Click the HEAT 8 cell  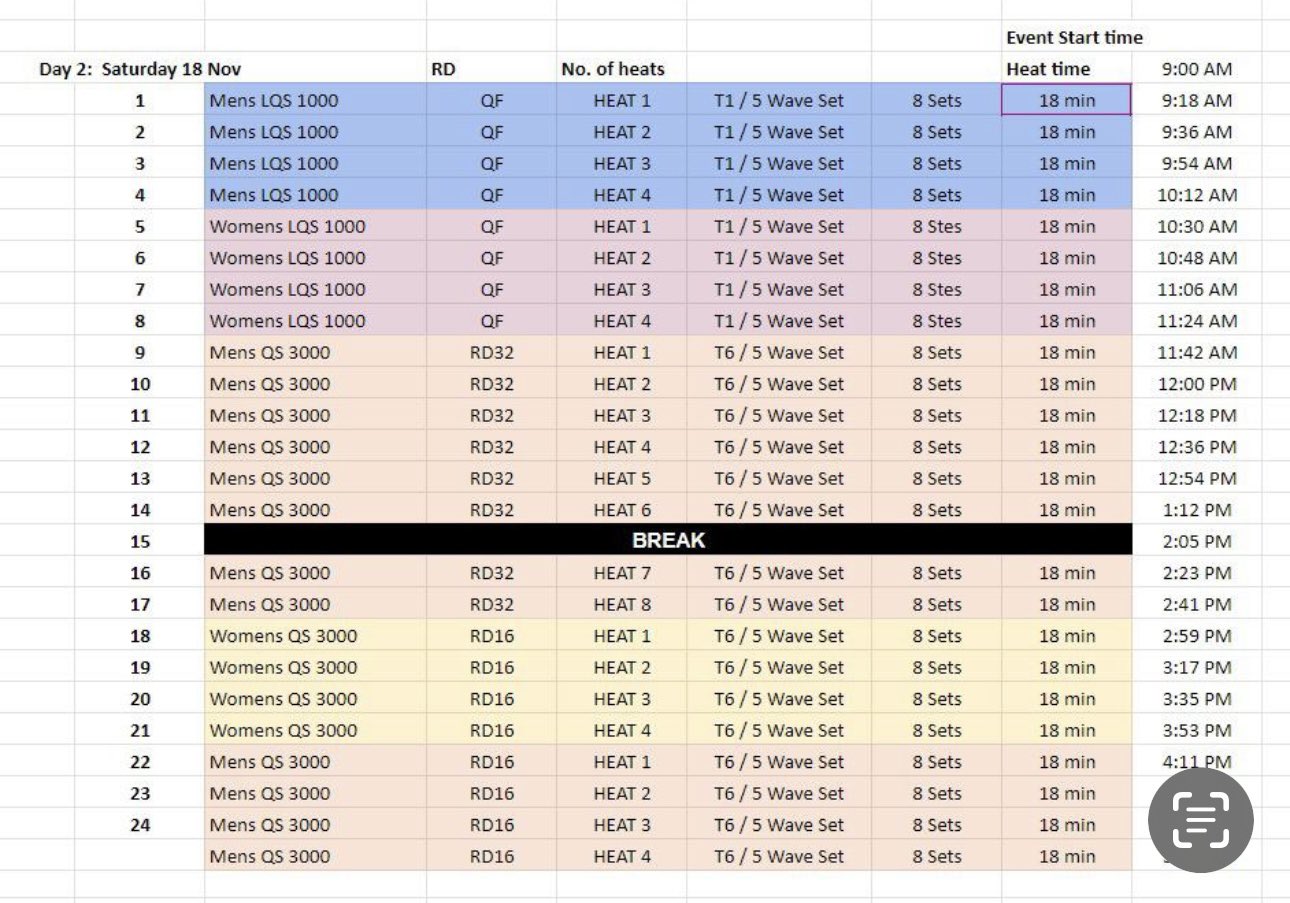621,604
